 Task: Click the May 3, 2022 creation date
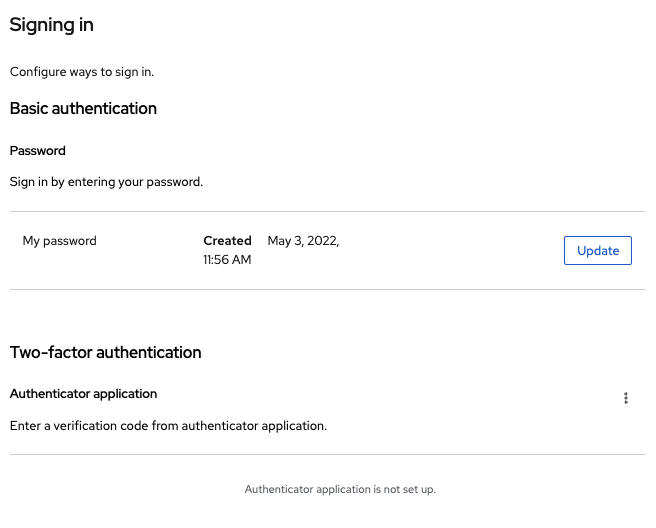pyautogui.click(x=303, y=241)
